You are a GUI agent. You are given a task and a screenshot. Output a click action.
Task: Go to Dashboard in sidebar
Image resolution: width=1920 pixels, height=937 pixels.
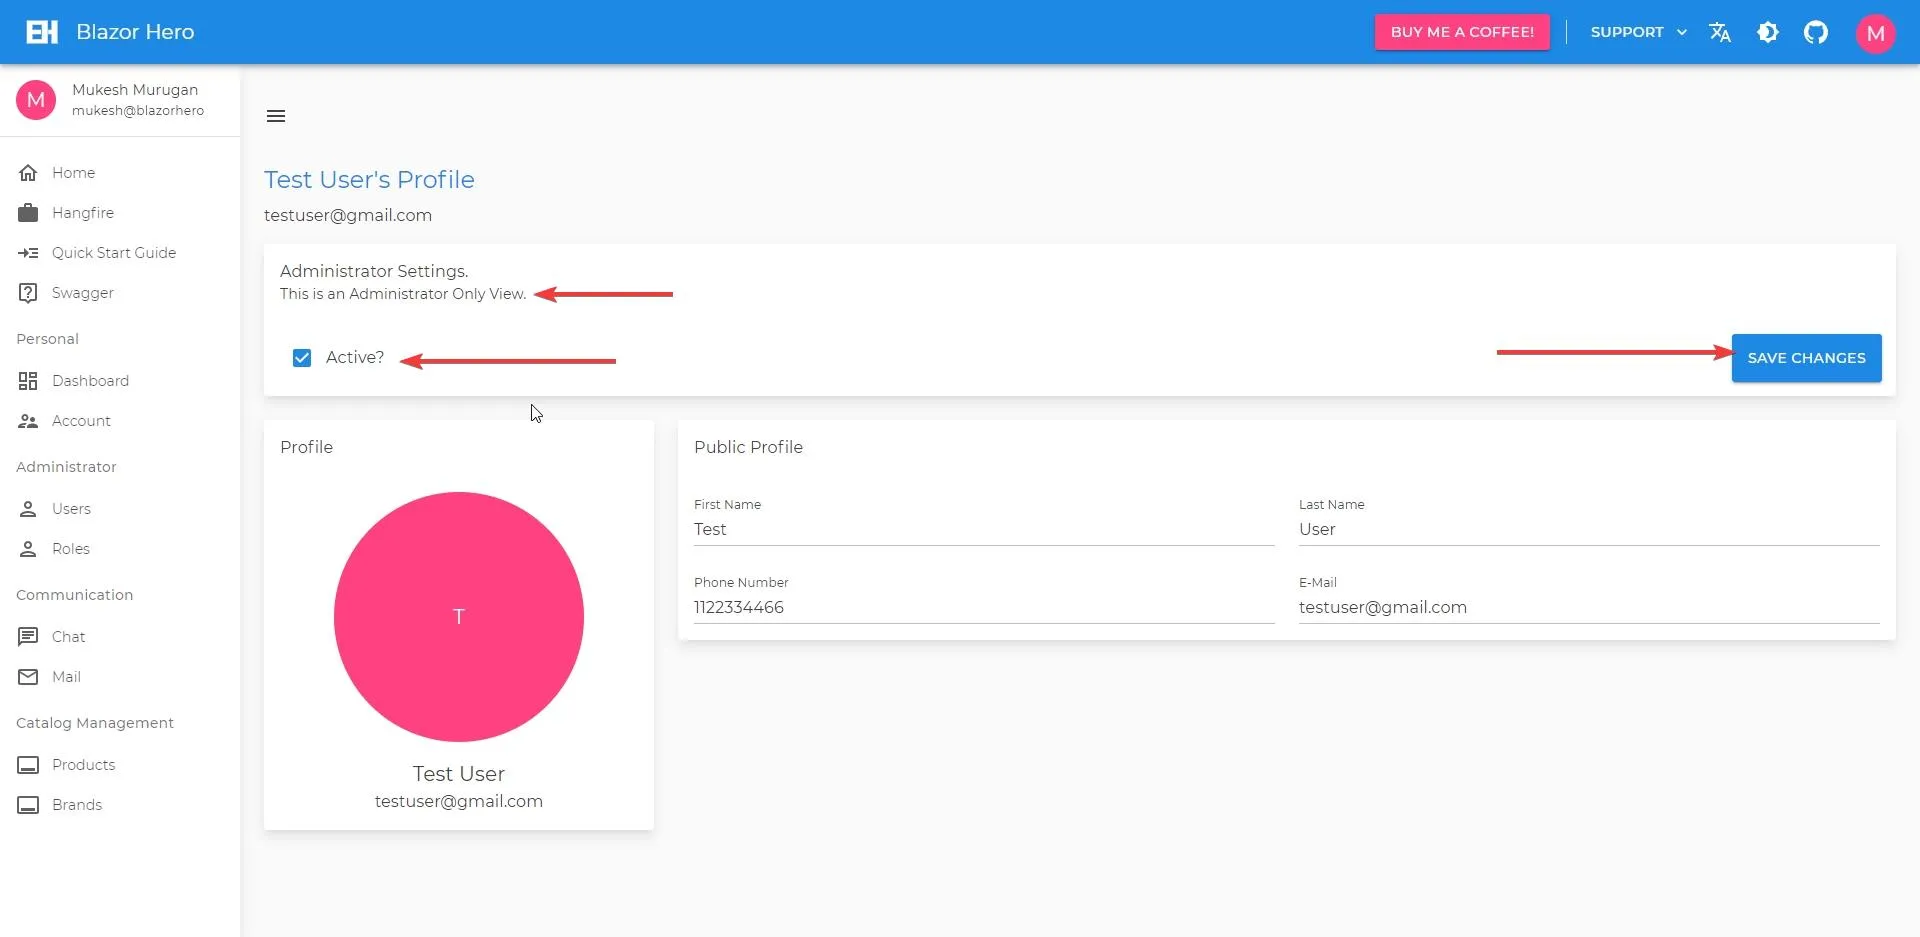[90, 381]
